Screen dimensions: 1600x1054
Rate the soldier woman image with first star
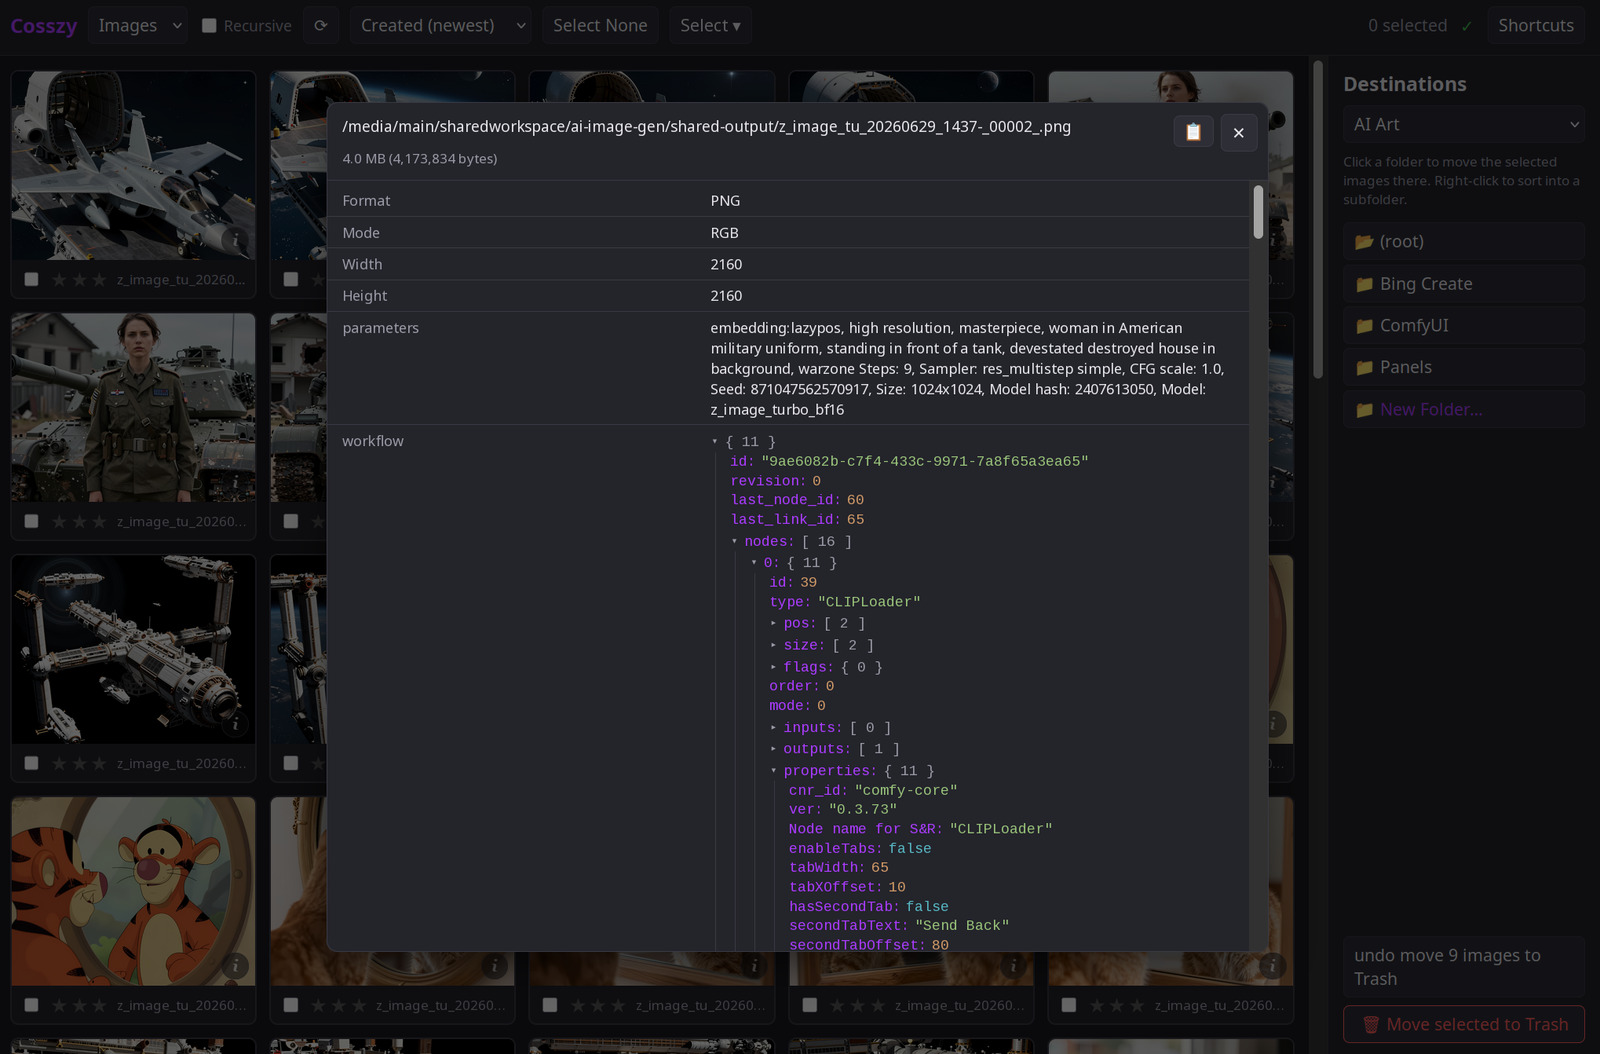click(59, 521)
